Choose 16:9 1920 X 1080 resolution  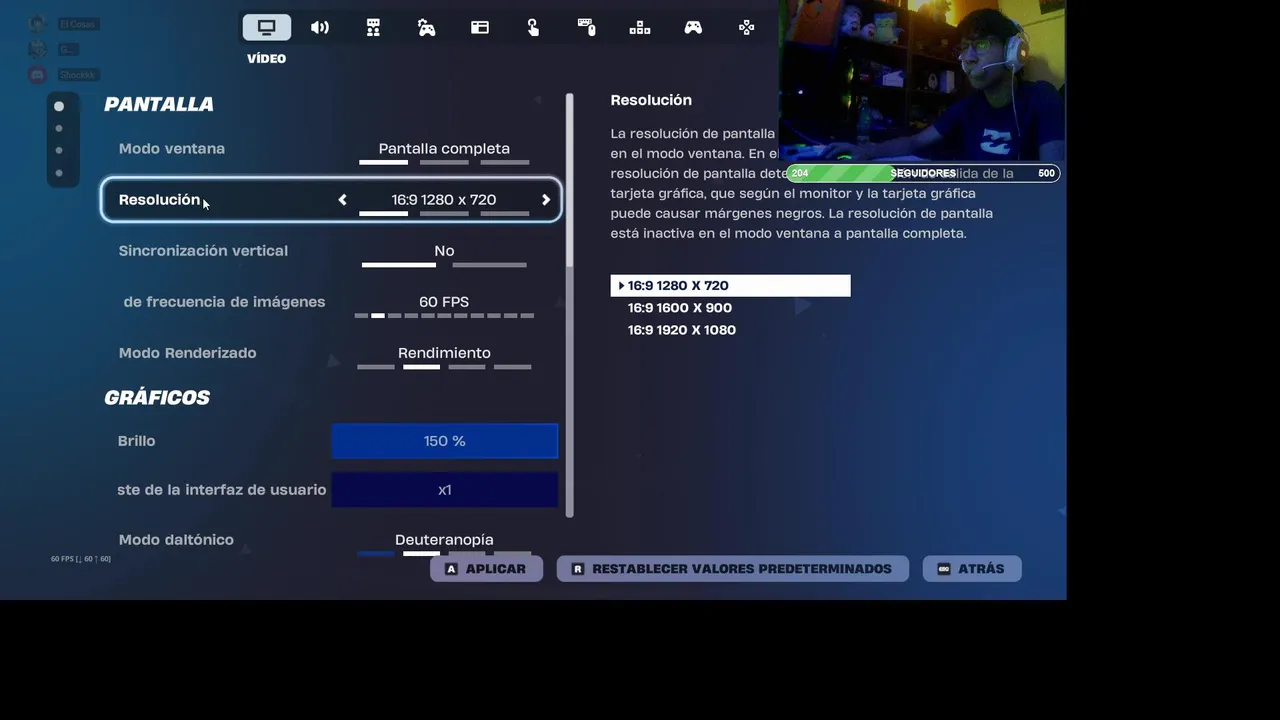682,330
